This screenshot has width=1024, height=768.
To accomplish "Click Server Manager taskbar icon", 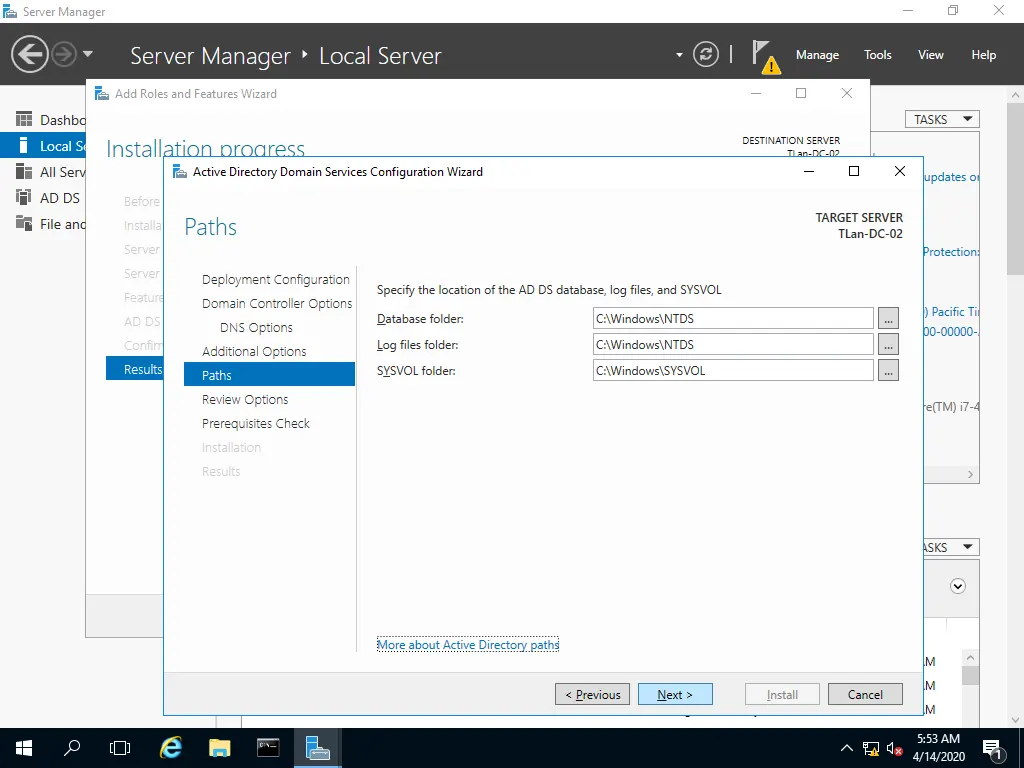I will tap(317, 748).
